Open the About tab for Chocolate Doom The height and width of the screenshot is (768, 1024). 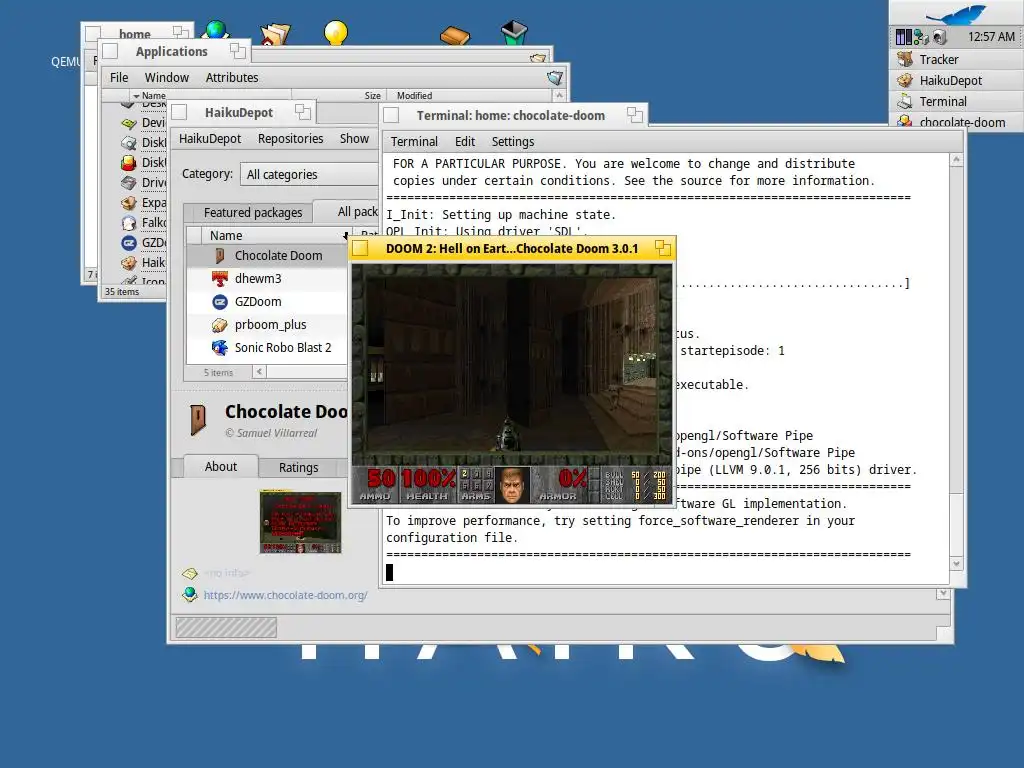(221, 467)
